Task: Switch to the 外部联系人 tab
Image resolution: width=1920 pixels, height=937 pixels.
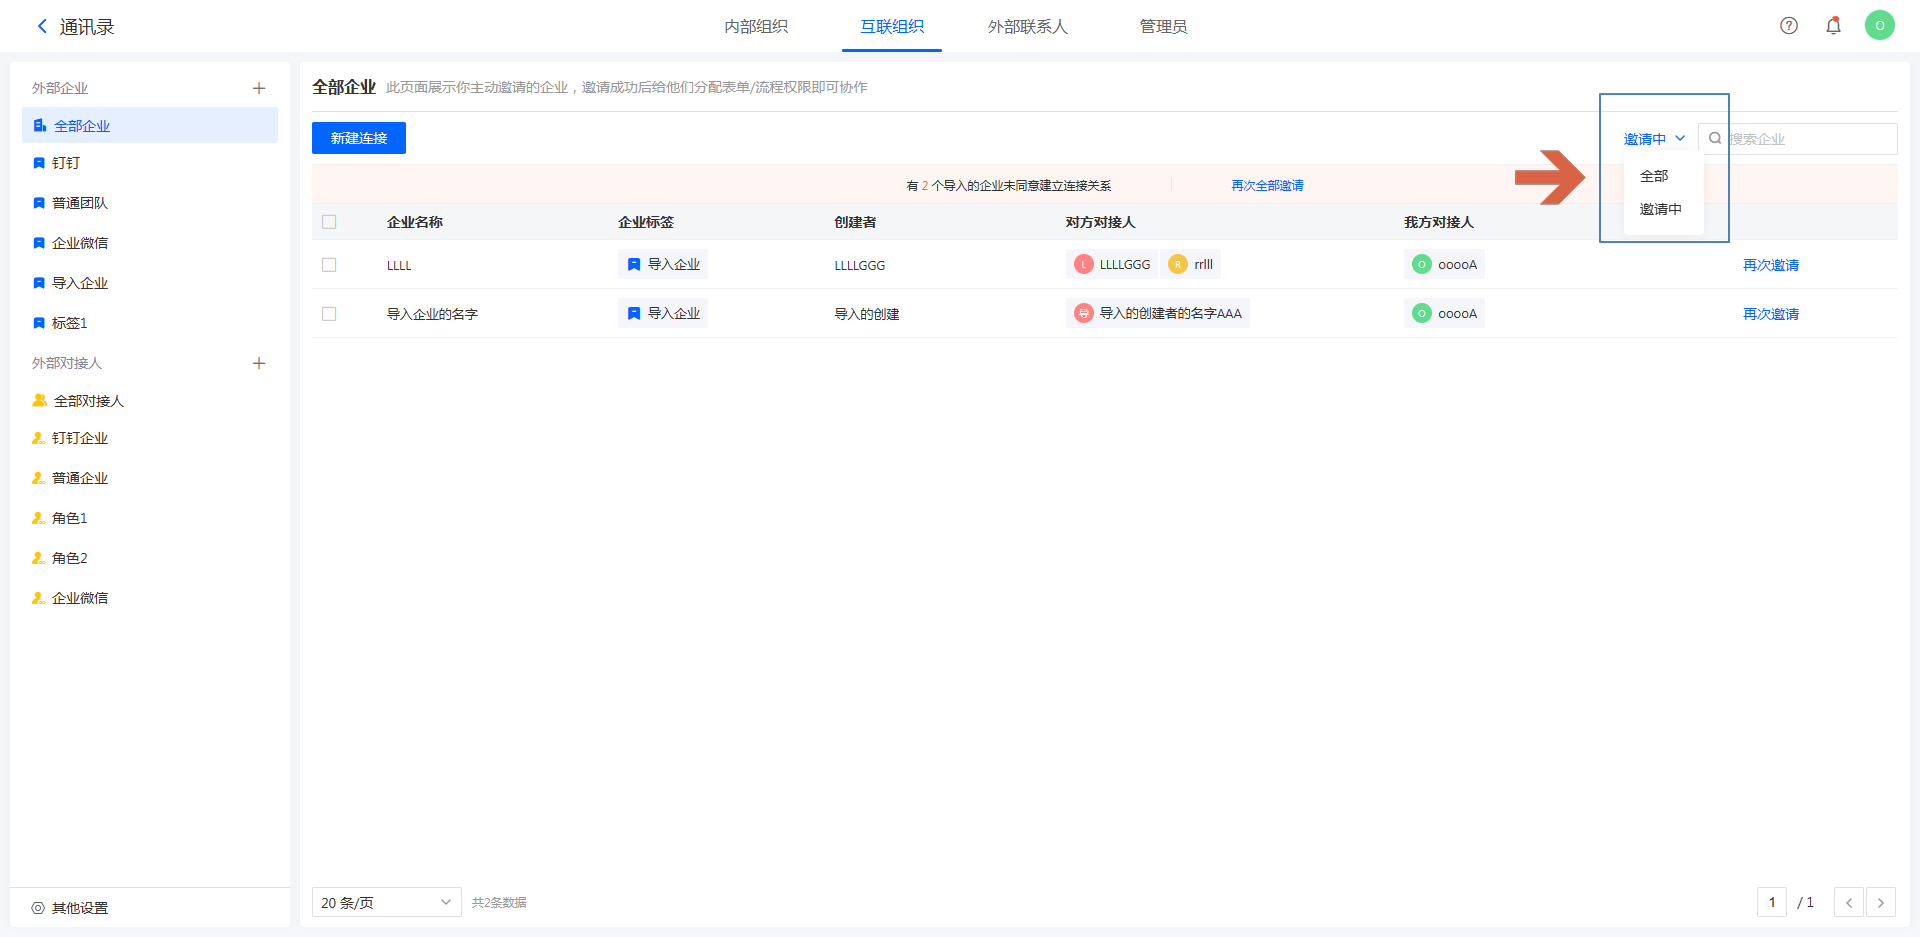Action: (x=1027, y=27)
